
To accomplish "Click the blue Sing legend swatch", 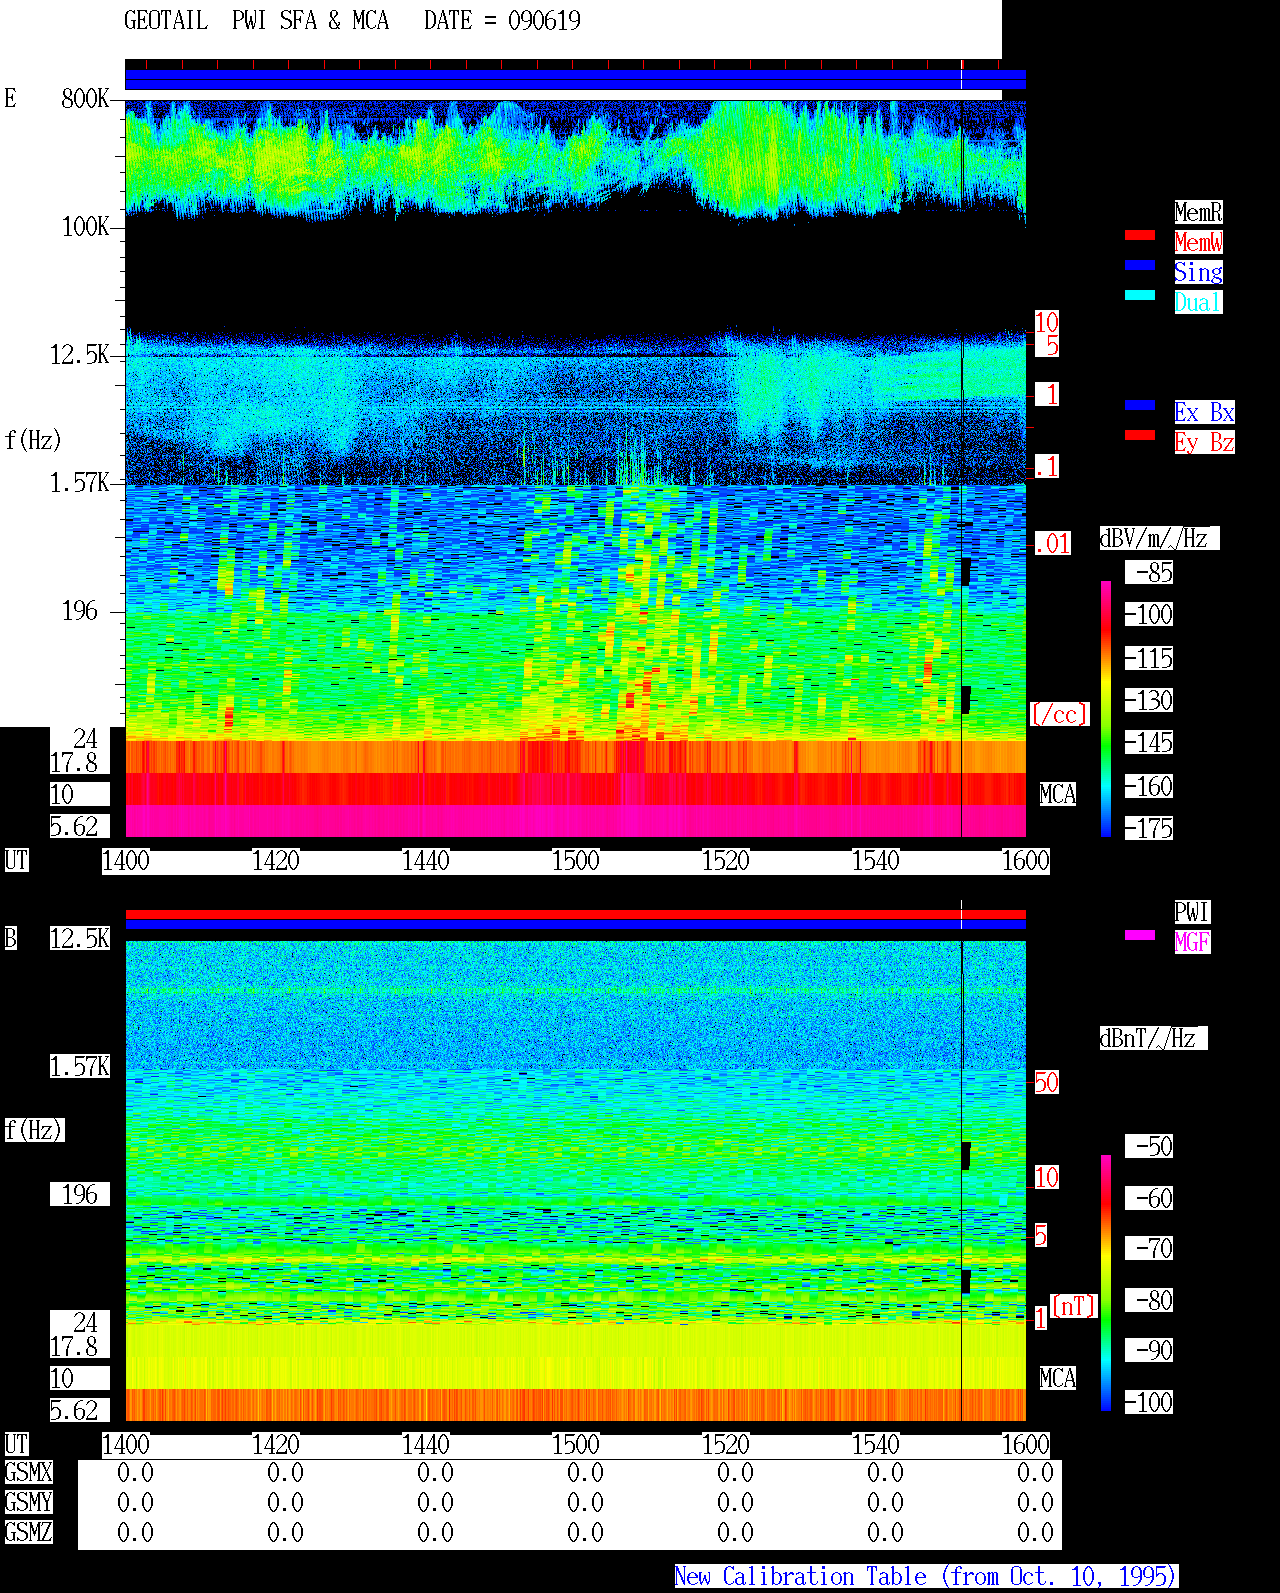I will click(1140, 265).
